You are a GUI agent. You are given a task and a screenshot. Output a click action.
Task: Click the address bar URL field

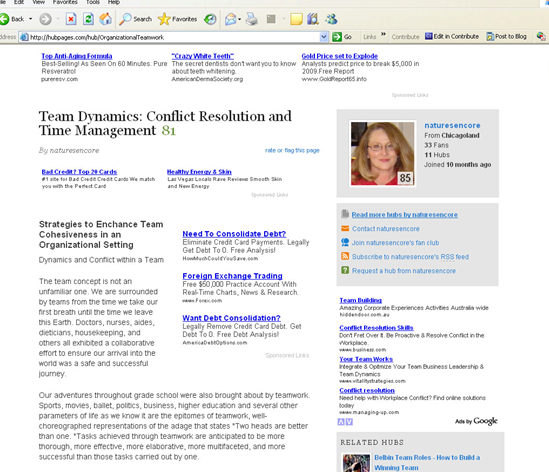170,37
